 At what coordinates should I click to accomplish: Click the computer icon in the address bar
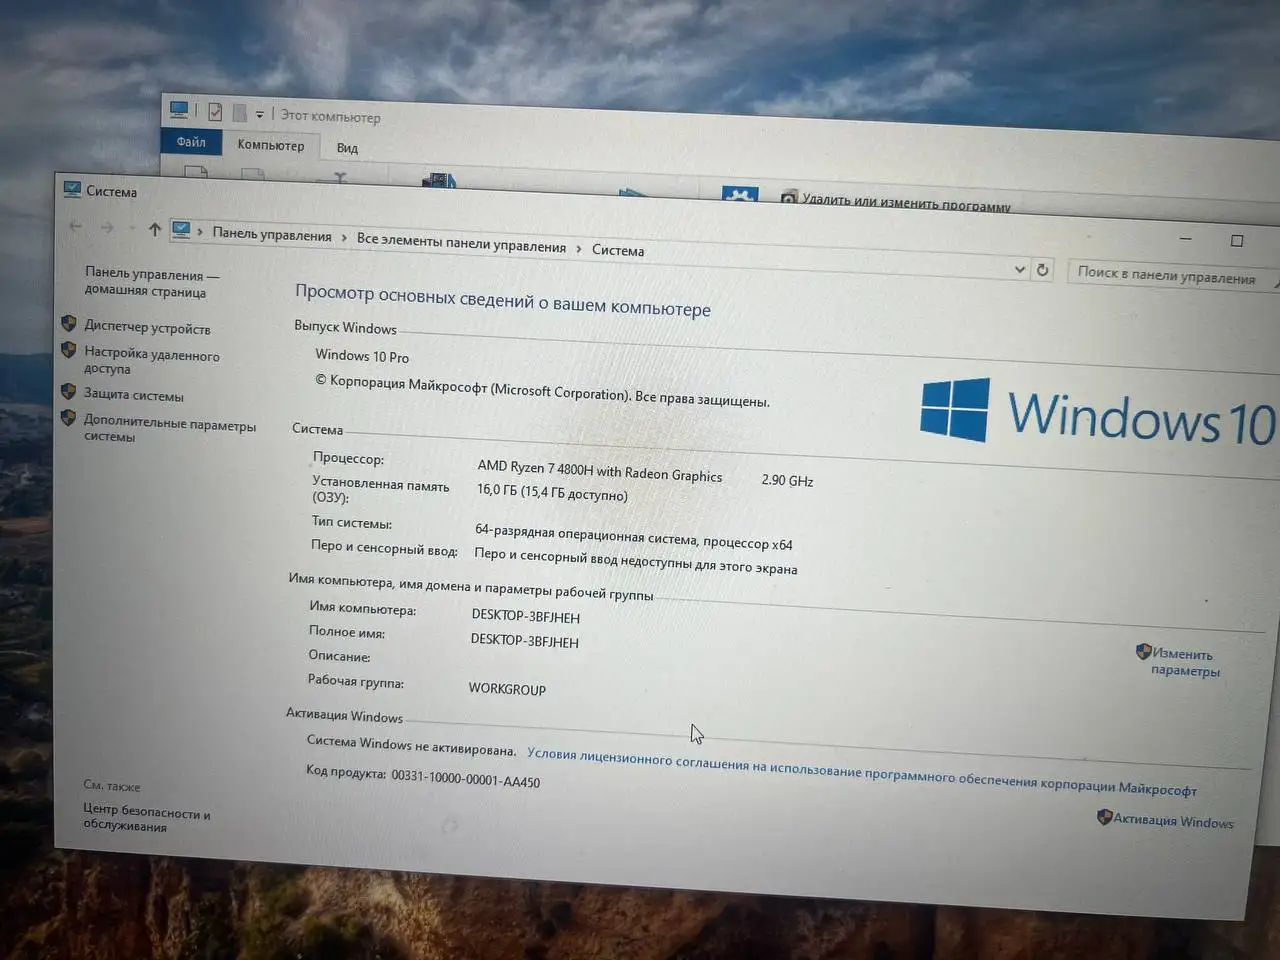181,230
